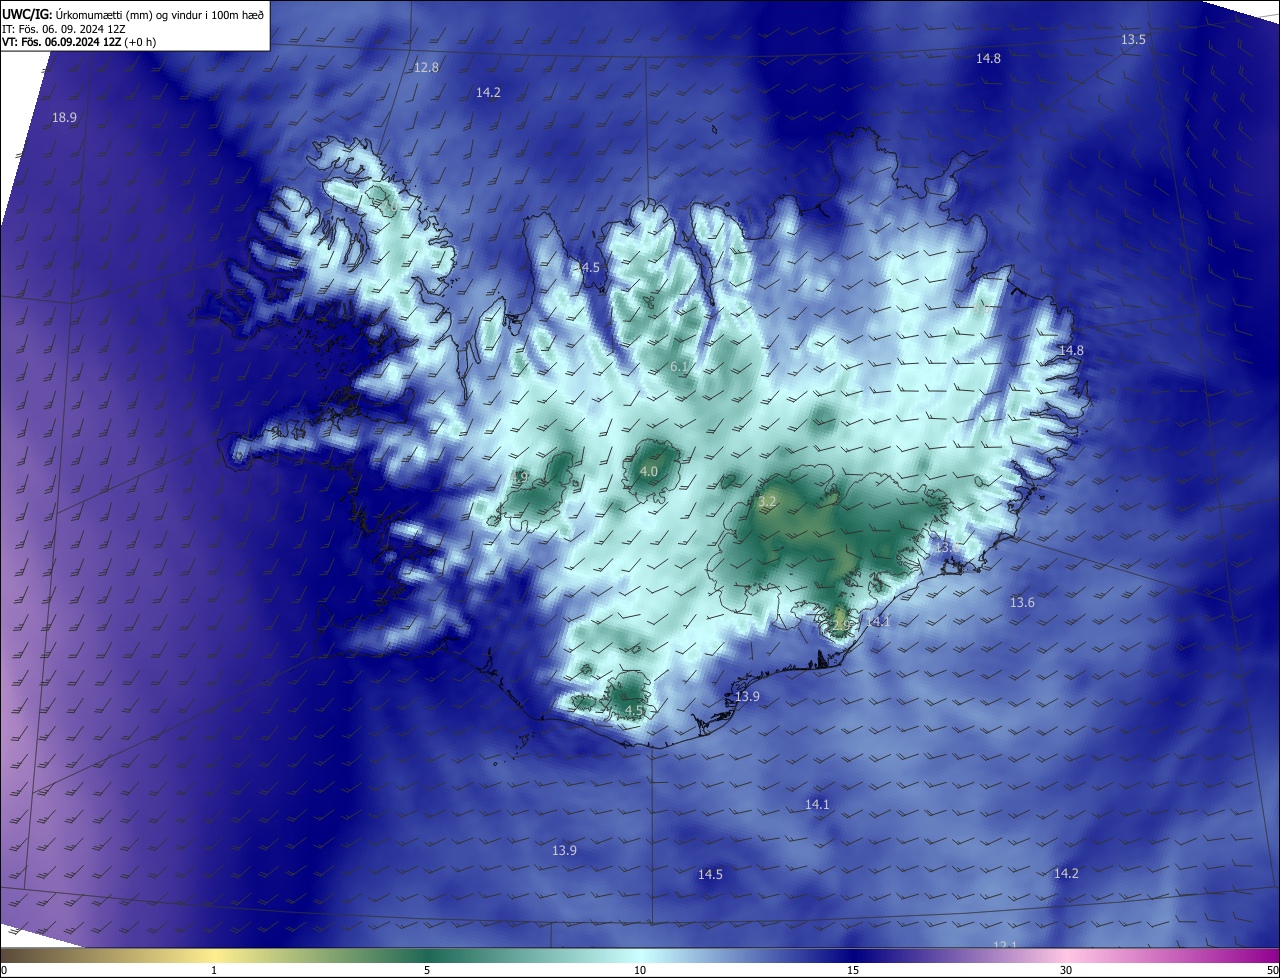Click the 14.5 value in the southern ocean

point(710,875)
